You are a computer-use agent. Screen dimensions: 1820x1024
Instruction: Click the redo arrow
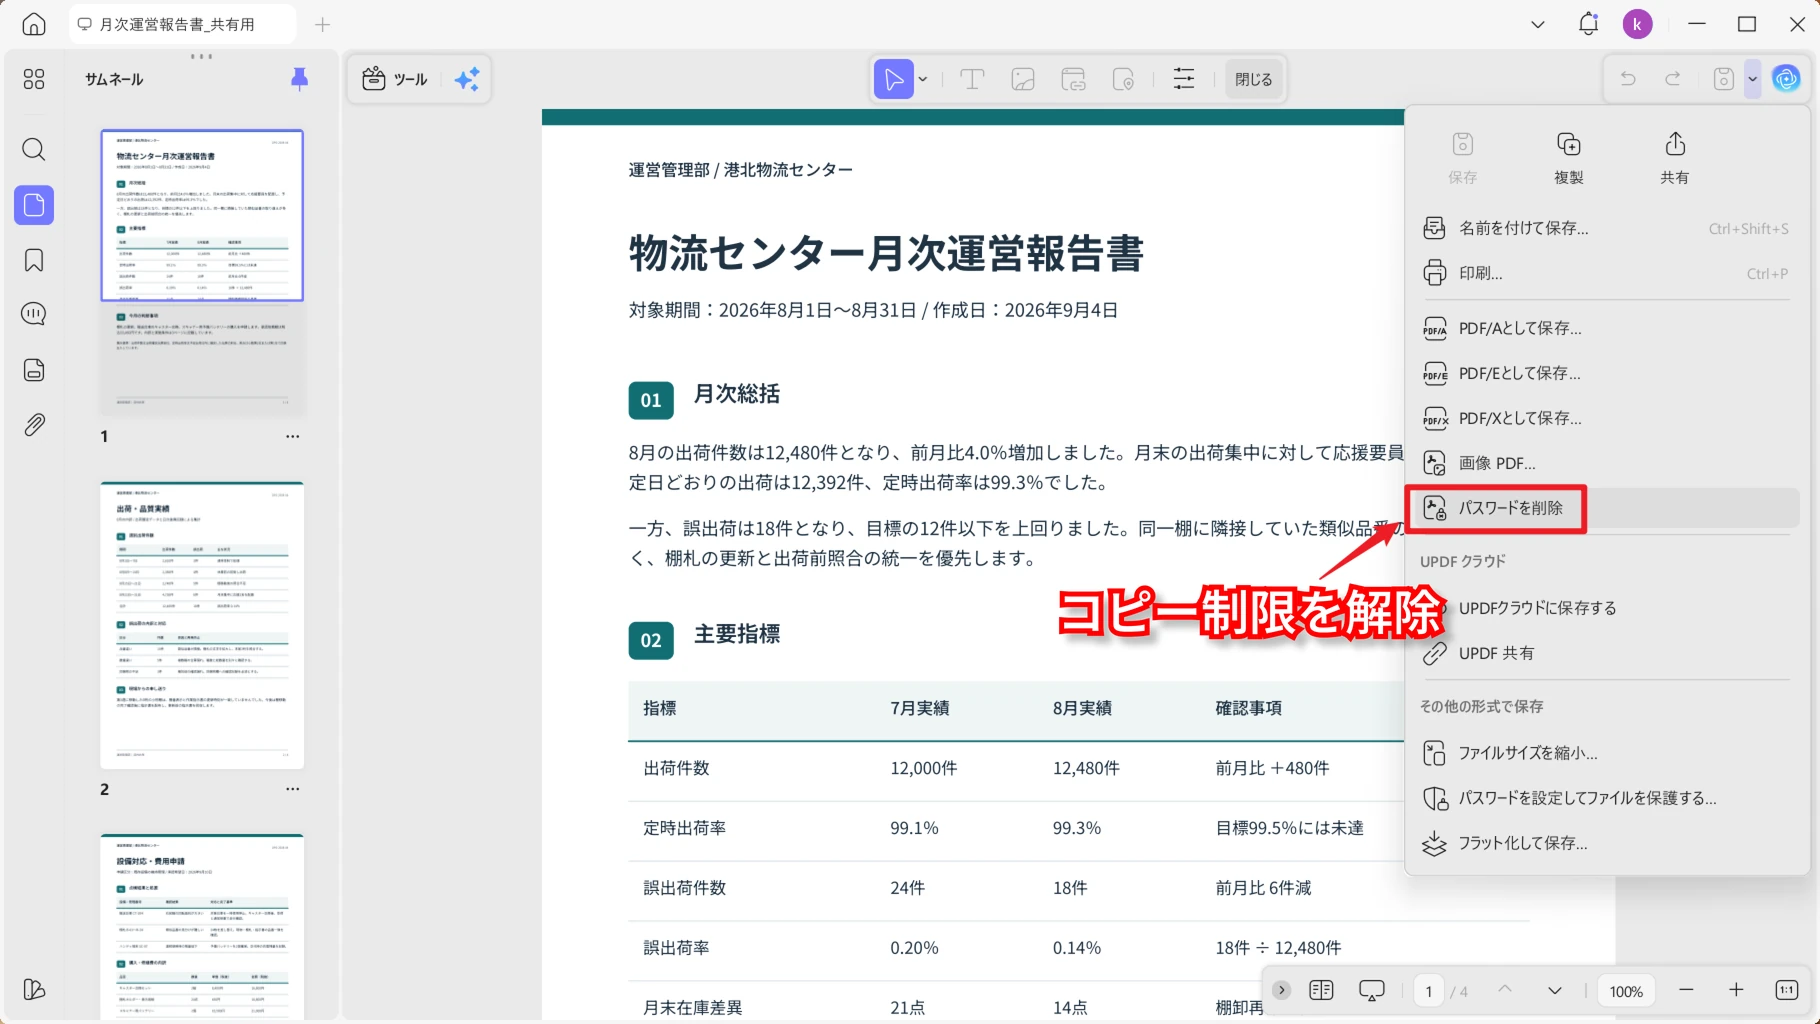tap(1673, 79)
